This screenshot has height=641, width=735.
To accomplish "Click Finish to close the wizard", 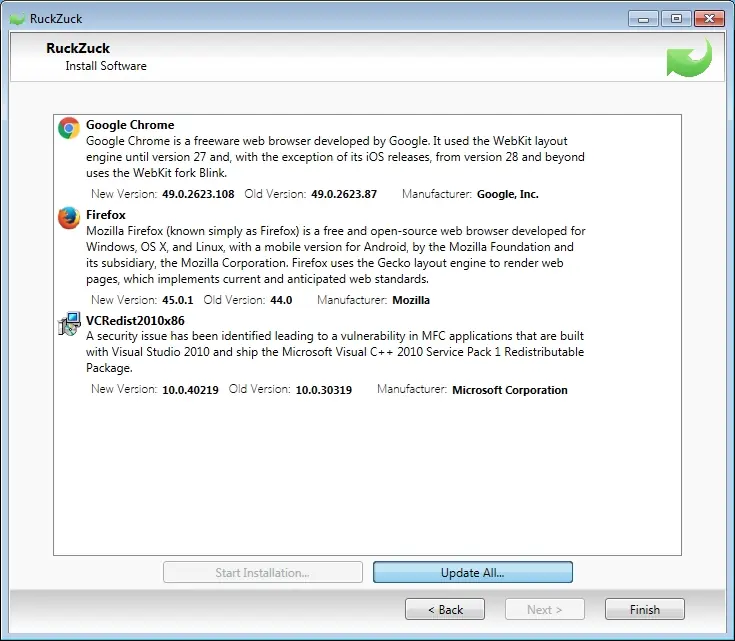I will pos(645,609).
